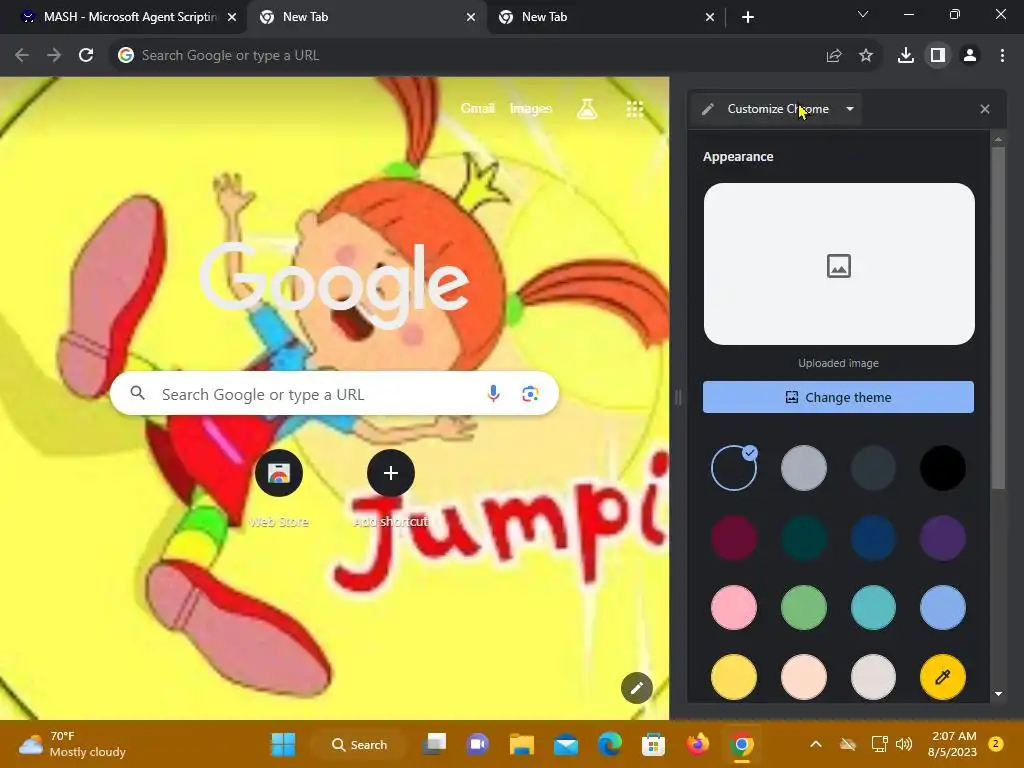Image resolution: width=1024 pixels, height=768 pixels.
Task: Open the Images link
Action: 531,108
